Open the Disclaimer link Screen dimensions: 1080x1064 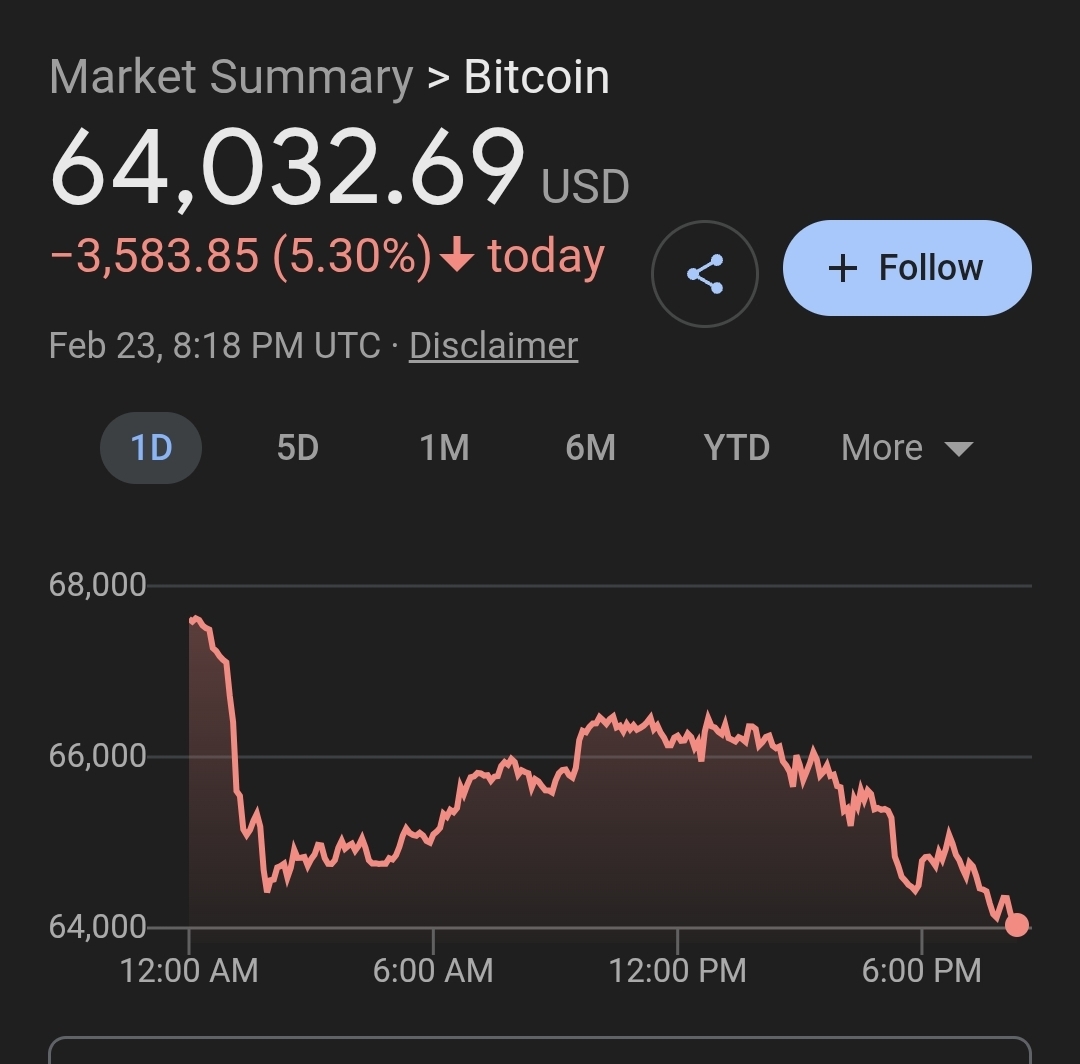click(x=492, y=345)
